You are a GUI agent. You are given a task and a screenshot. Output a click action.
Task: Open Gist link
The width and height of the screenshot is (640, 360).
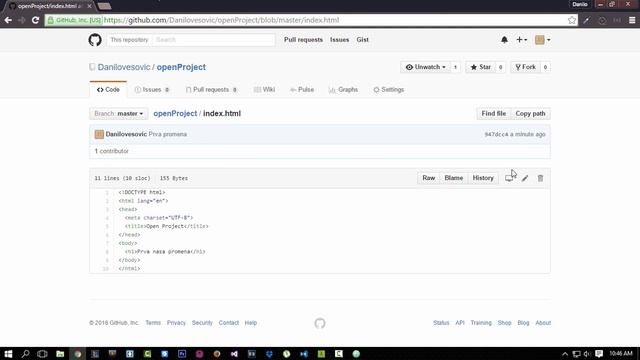362,40
